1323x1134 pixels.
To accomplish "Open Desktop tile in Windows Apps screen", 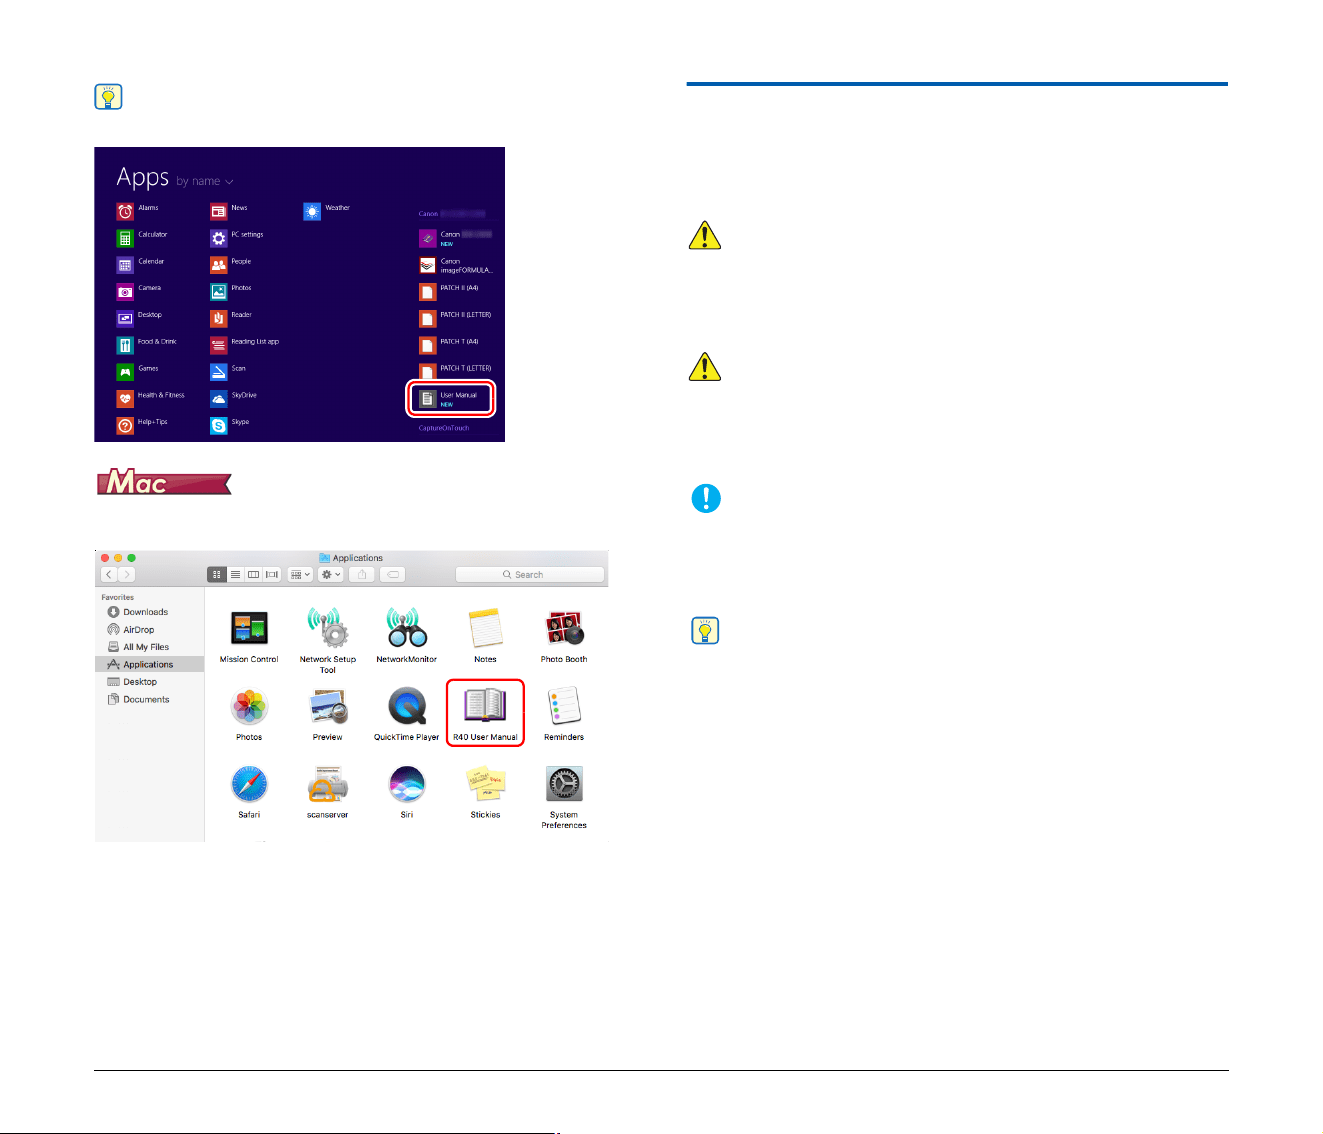I will (x=139, y=318).
